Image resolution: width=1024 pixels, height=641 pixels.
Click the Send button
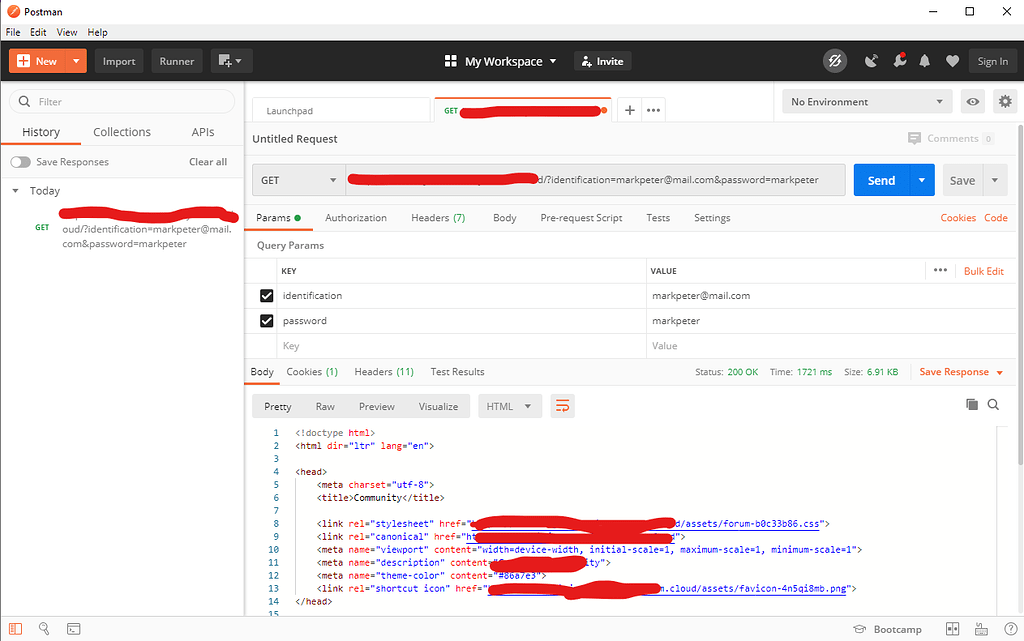click(881, 180)
